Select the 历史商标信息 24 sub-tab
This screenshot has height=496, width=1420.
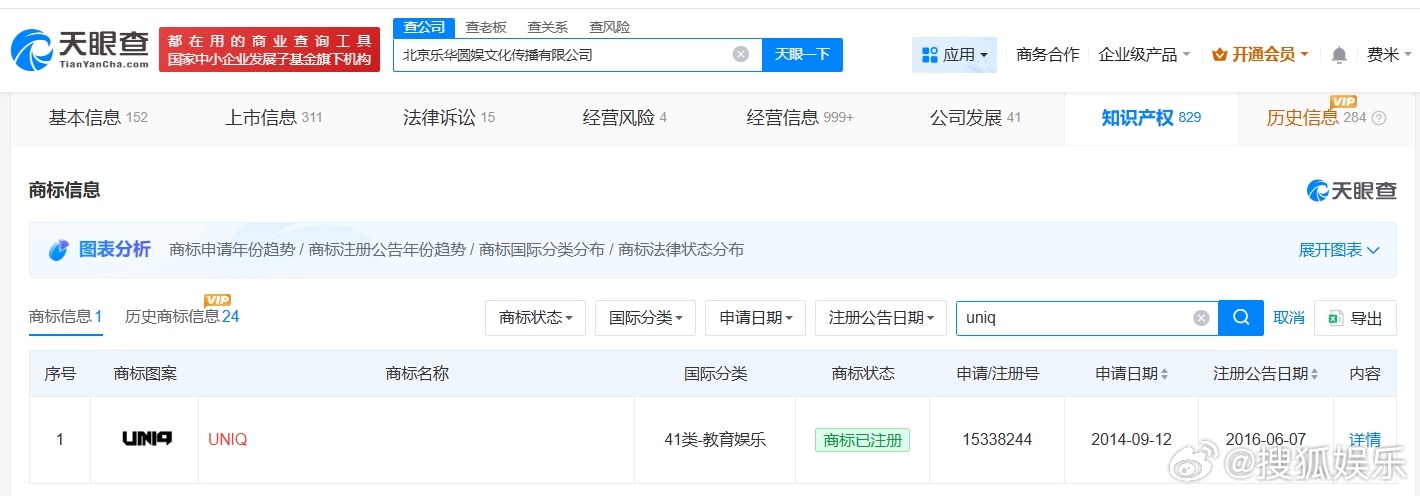click(x=182, y=317)
